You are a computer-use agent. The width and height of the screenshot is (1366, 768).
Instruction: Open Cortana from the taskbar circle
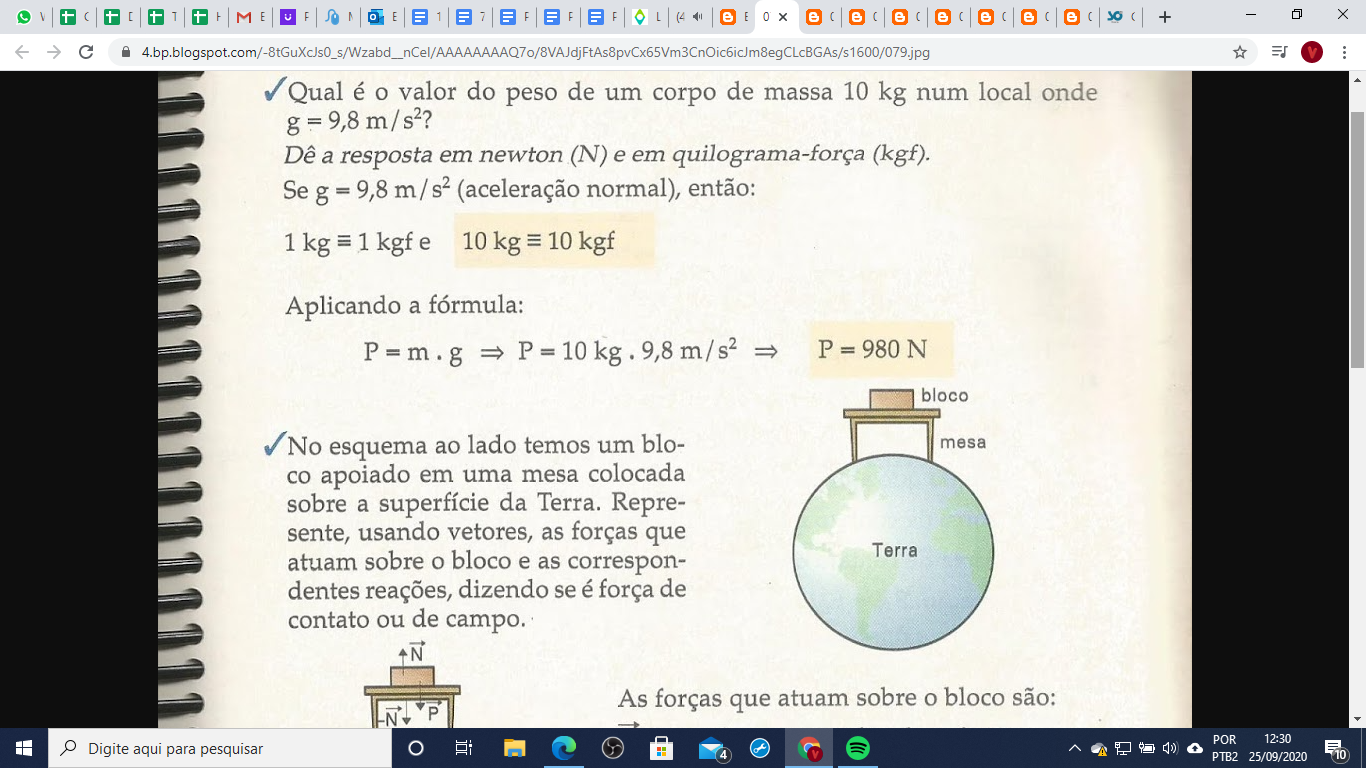416,748
